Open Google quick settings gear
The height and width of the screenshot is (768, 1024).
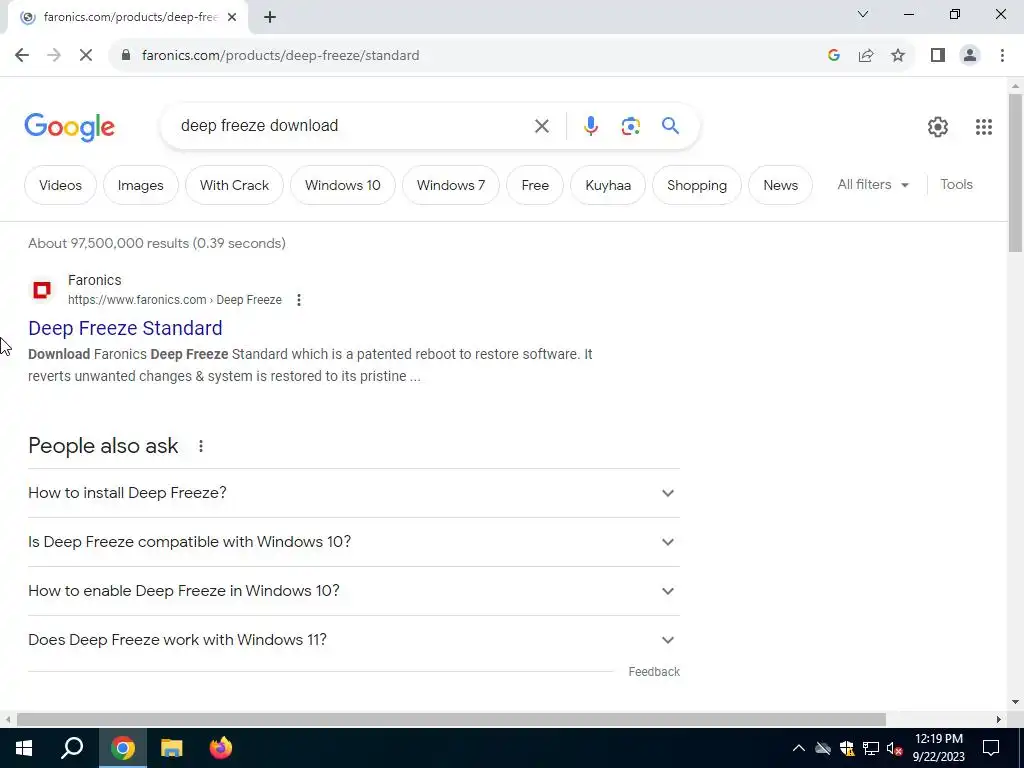(938, 127)
